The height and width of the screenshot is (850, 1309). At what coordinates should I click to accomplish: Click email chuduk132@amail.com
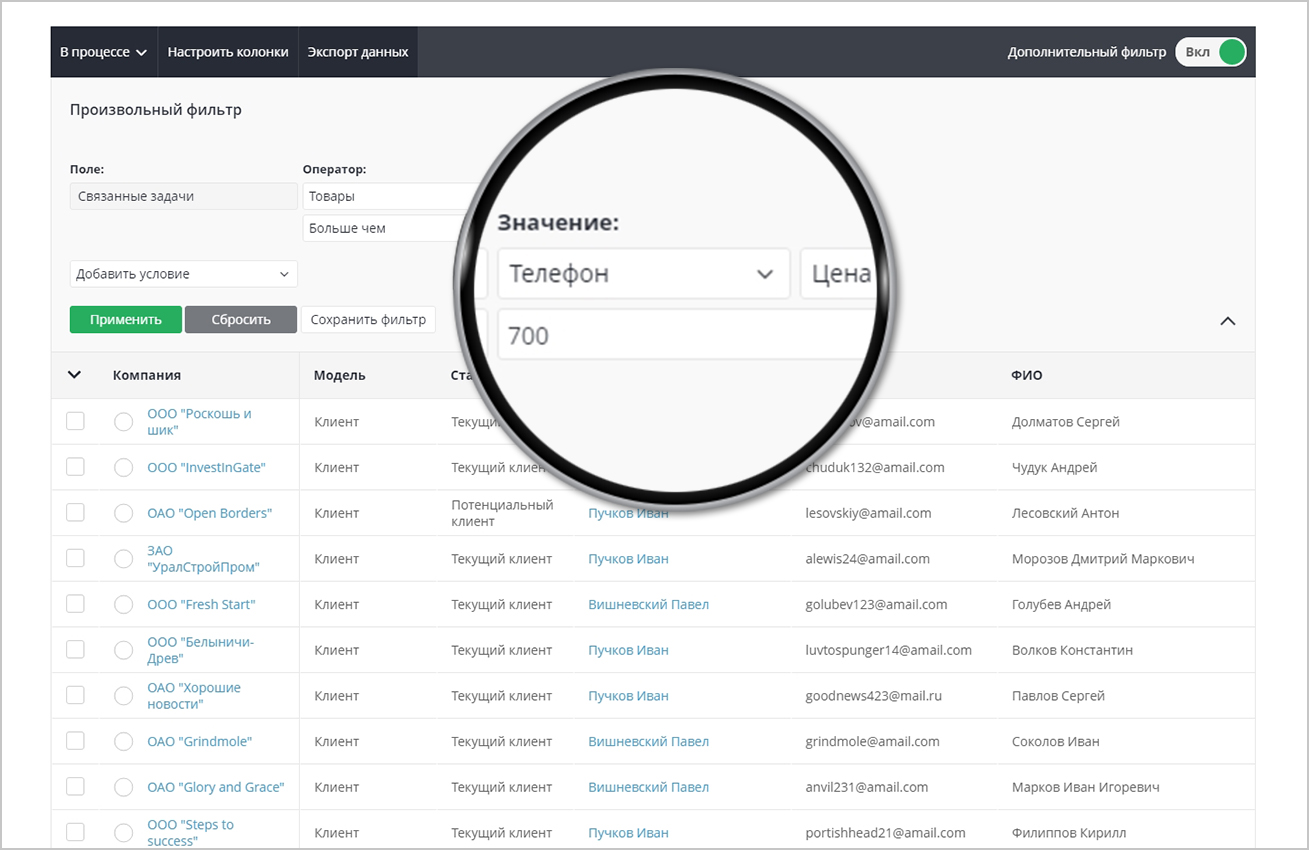pyautogui.click(x=875, y=467)
